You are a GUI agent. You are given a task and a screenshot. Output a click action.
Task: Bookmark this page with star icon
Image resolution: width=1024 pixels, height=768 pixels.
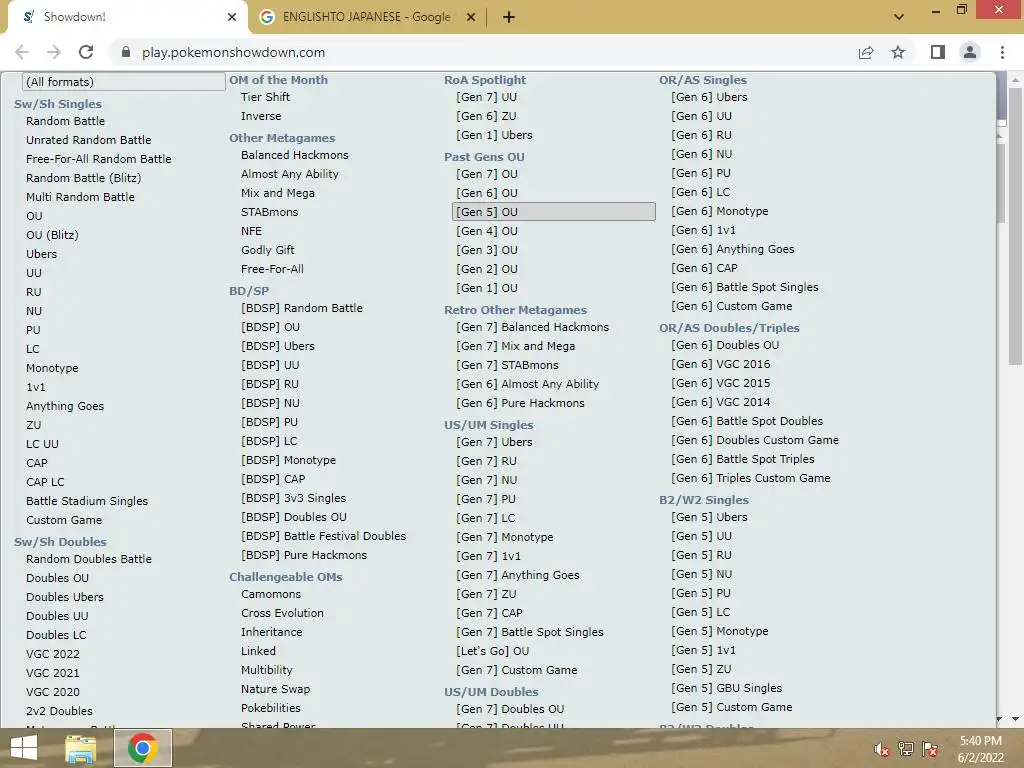pos(898,52)
